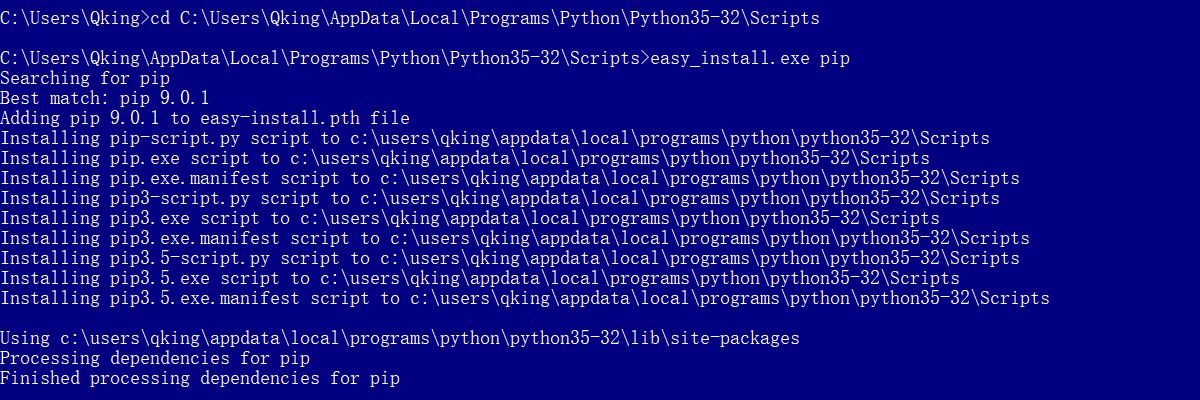Image resolution: width=1200 pixels, height=400 pixels.
Task: Click the cd command on the first line
Action: tap(160, 18)
